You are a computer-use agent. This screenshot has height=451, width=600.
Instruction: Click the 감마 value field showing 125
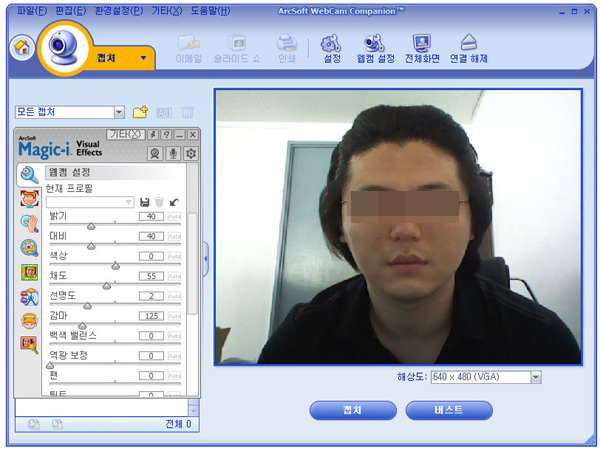coord(151,316)
